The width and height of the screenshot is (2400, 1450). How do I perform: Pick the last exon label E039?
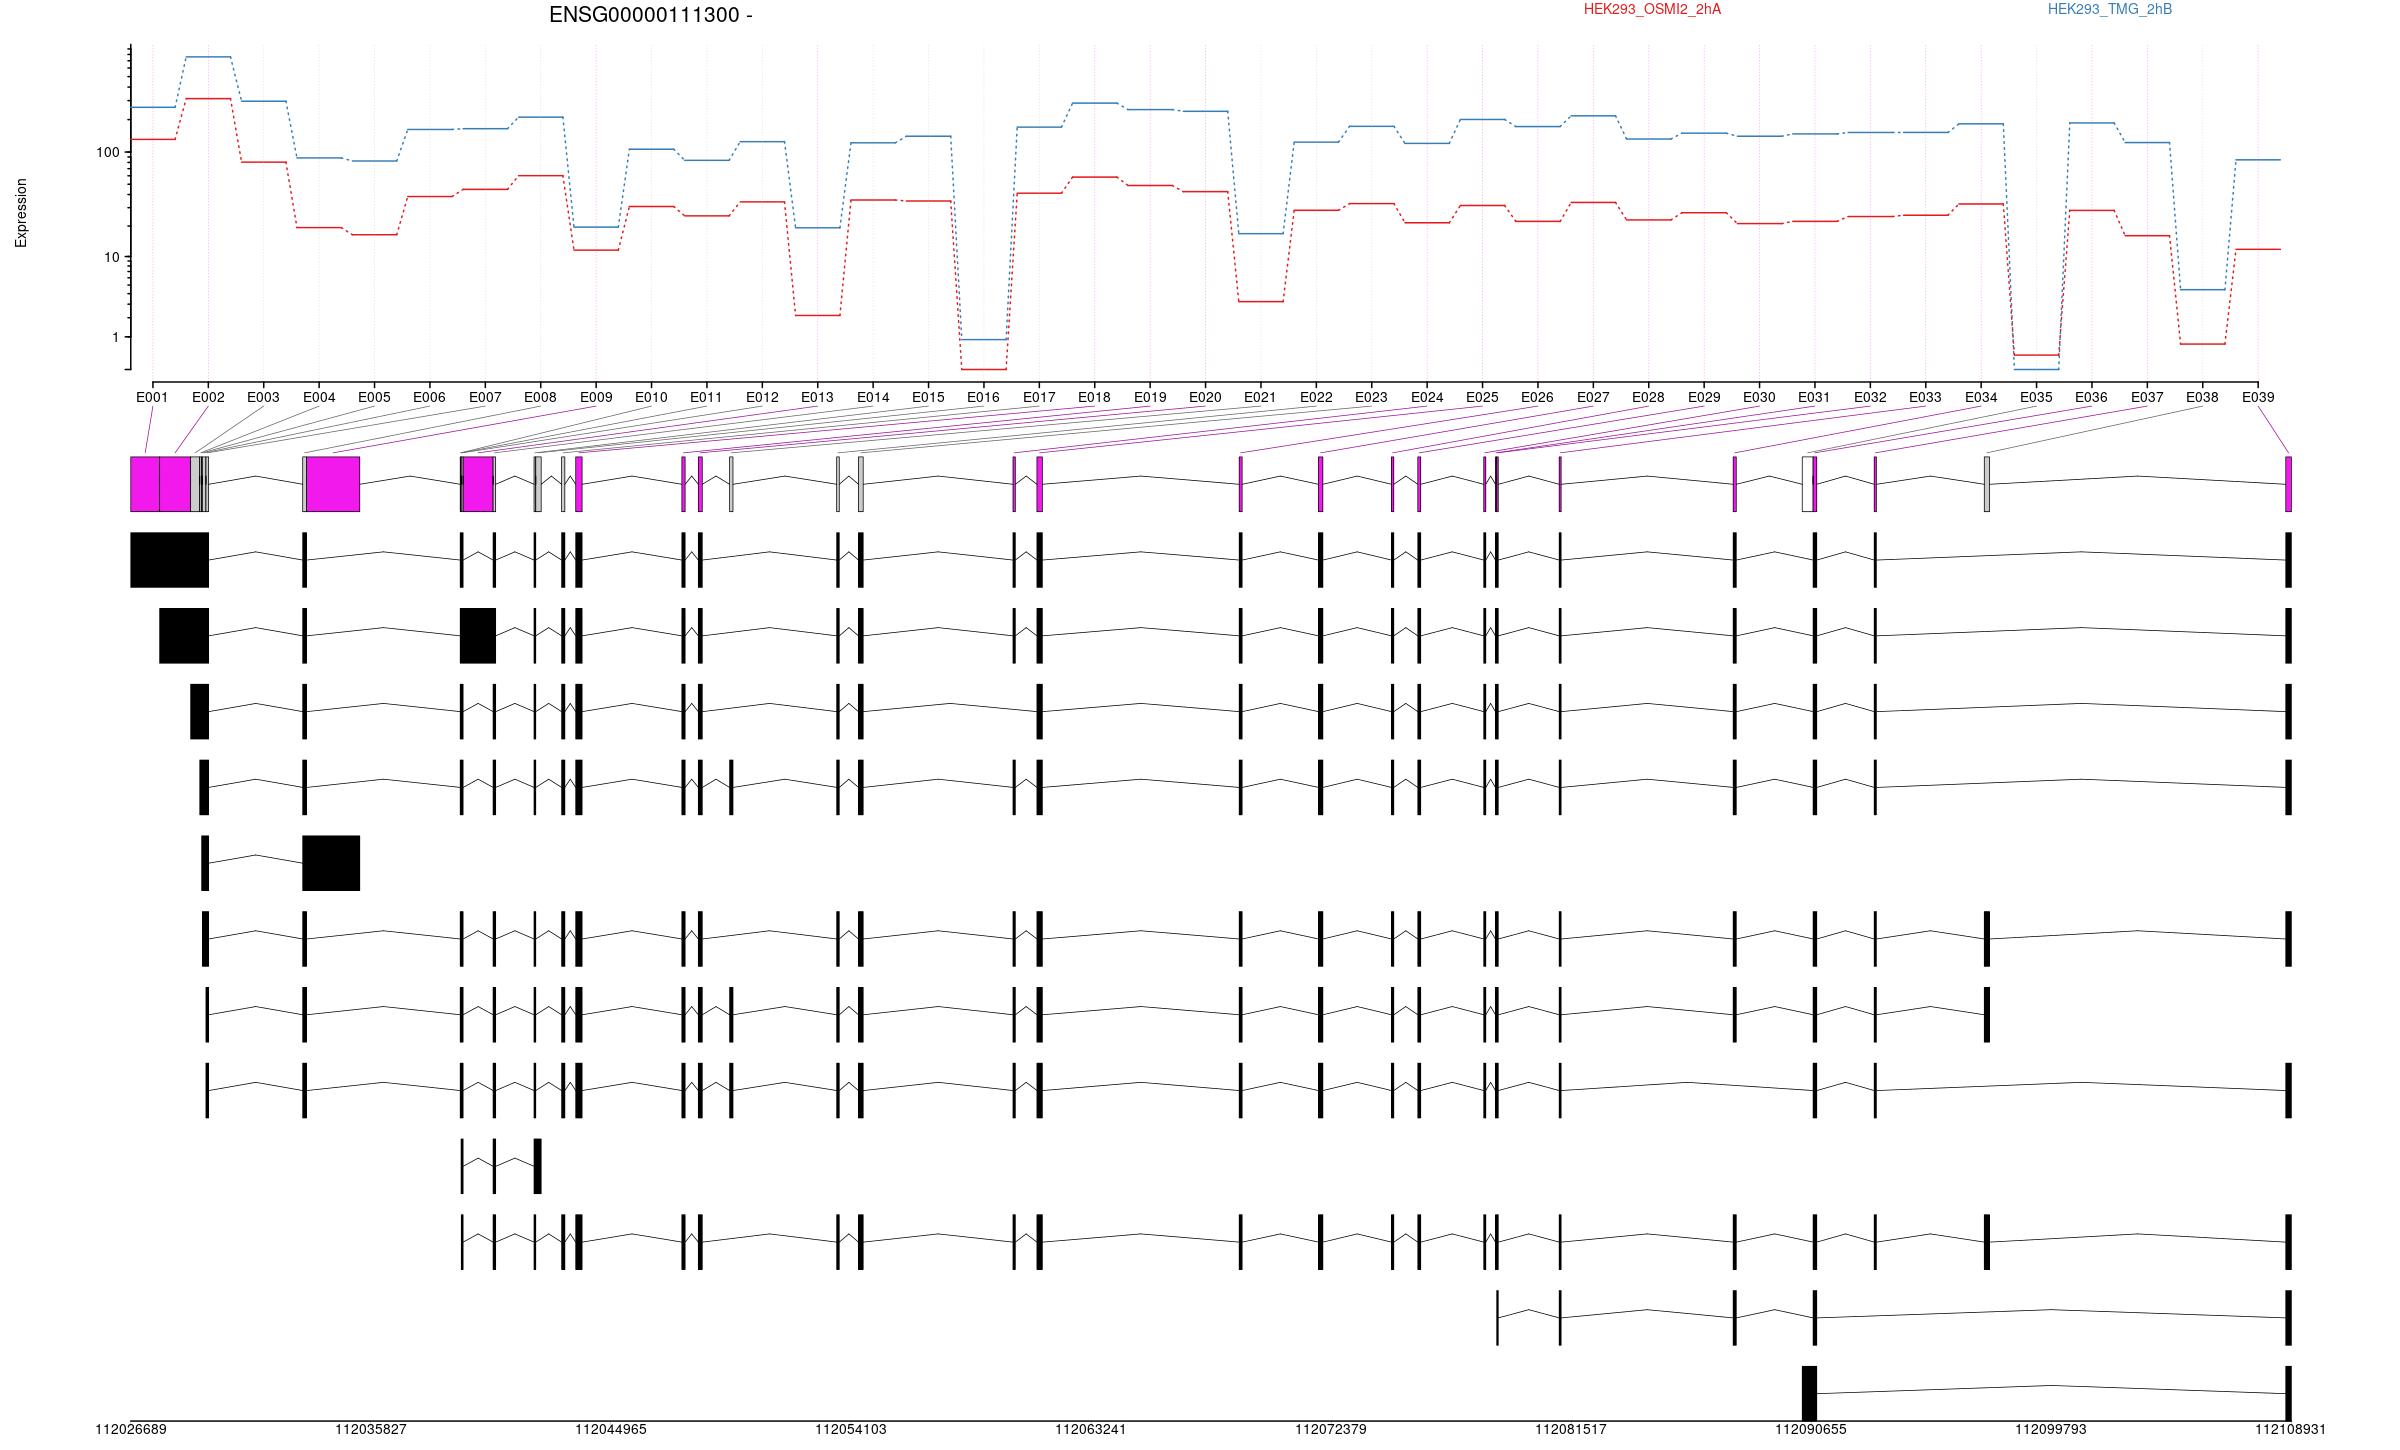coord(2258,397)
